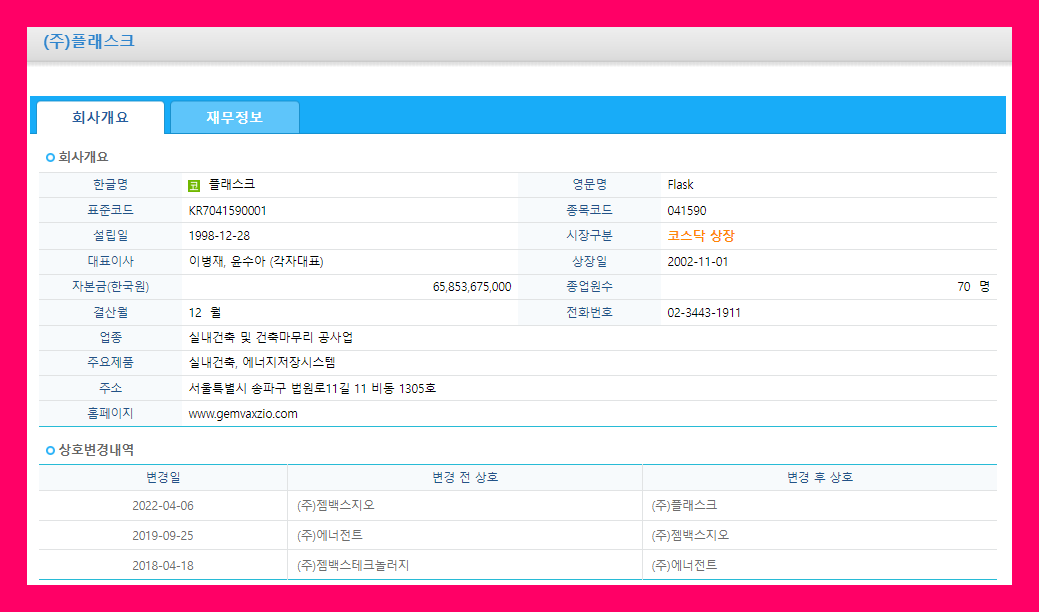Click the 종업원수 row label
Image resolution: width=1039 pixels, height=612 pixels.
[589, 287]
